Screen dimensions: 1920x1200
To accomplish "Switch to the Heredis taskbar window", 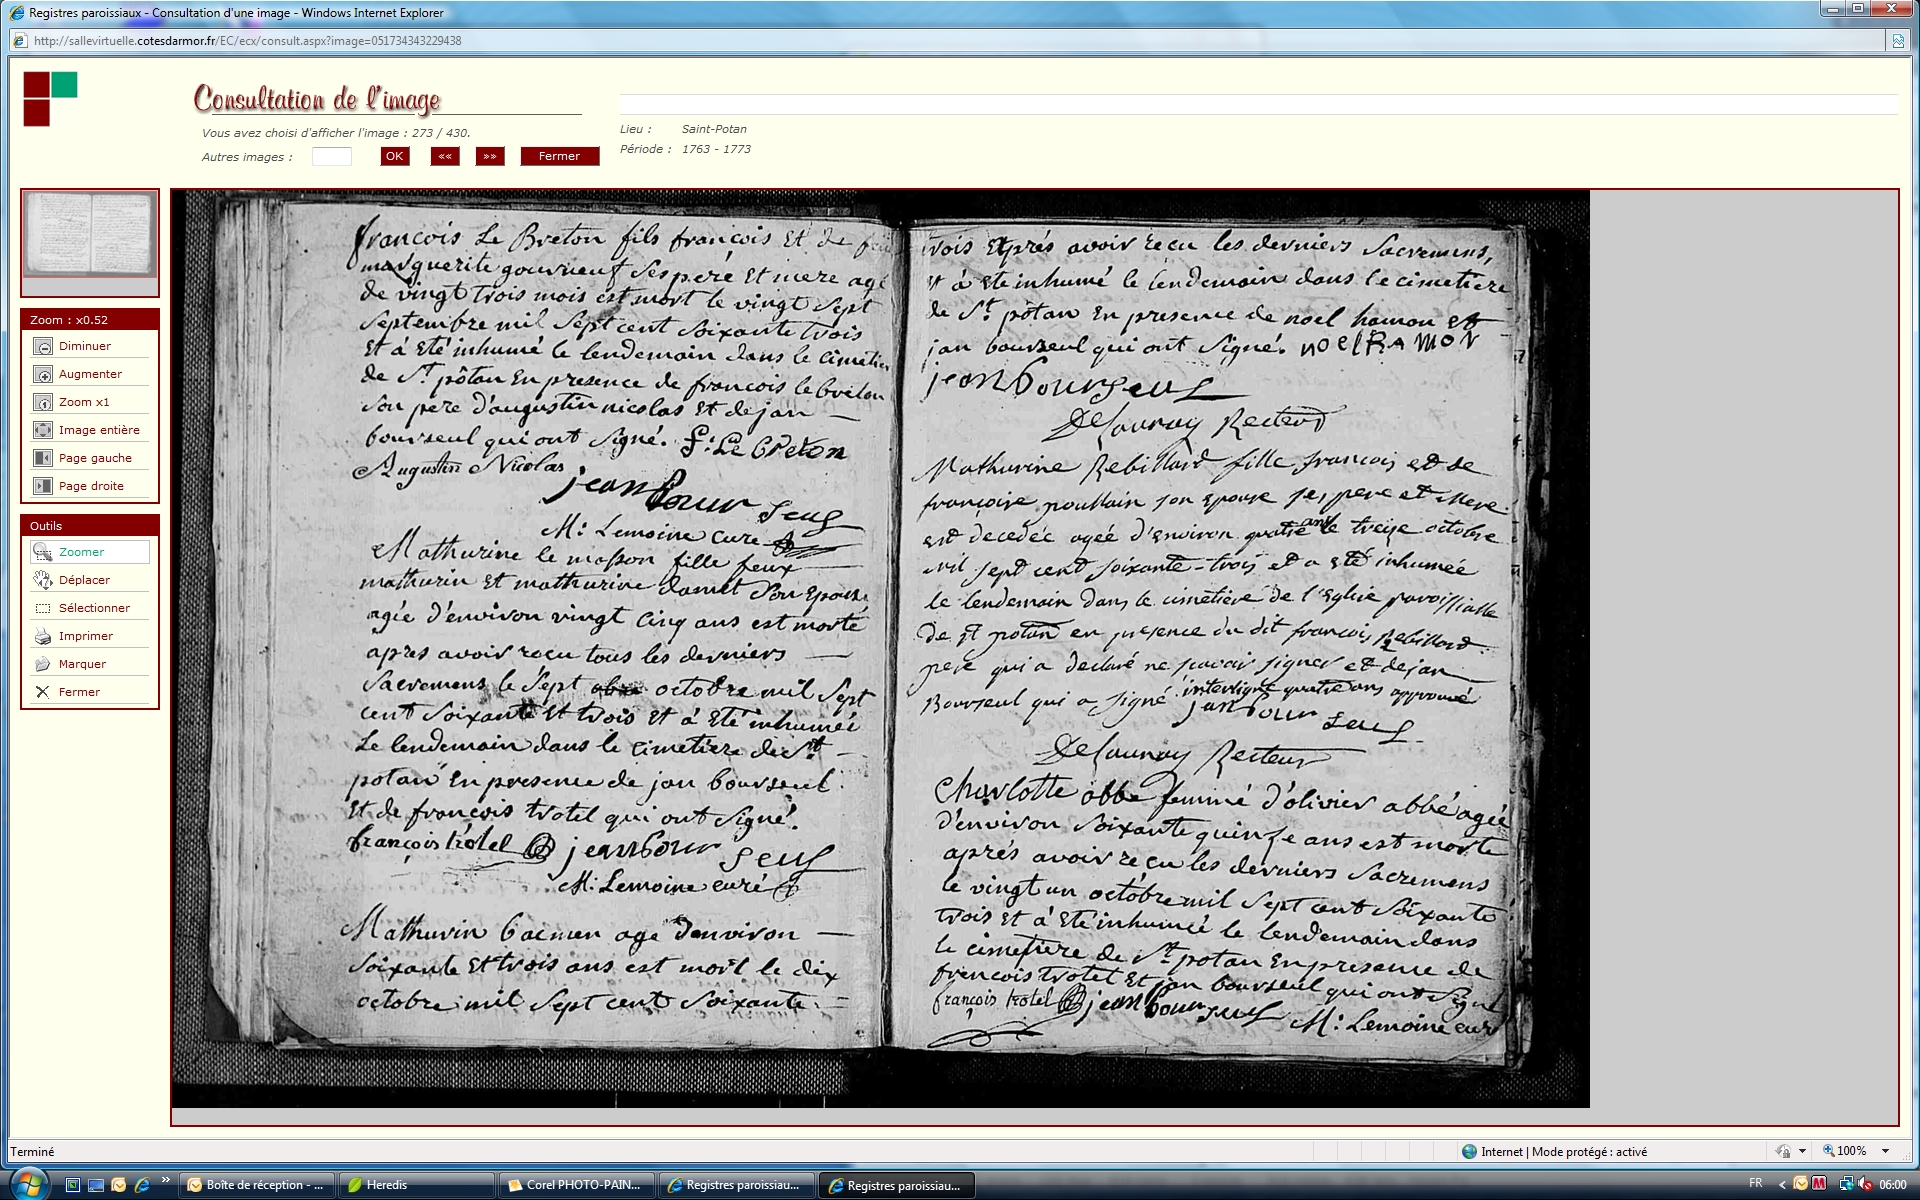I will (x=416, y=1185).
